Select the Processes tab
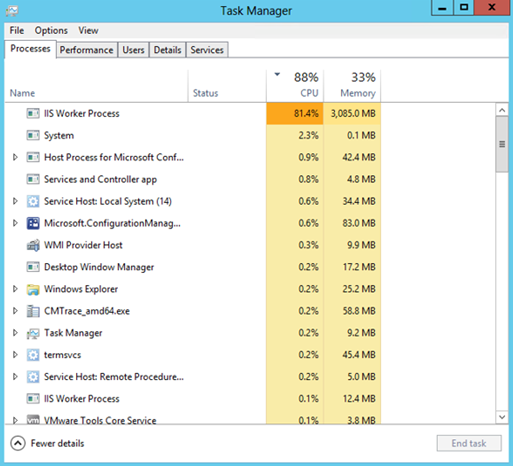The image size is (513, 466). (30, 49)
